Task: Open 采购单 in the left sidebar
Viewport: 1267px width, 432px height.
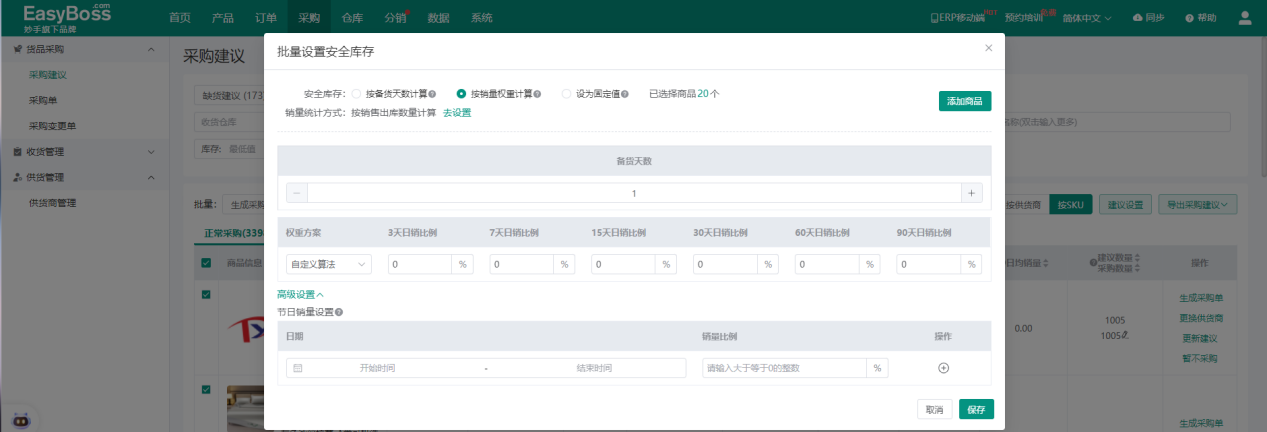Action: coord(43,100)
